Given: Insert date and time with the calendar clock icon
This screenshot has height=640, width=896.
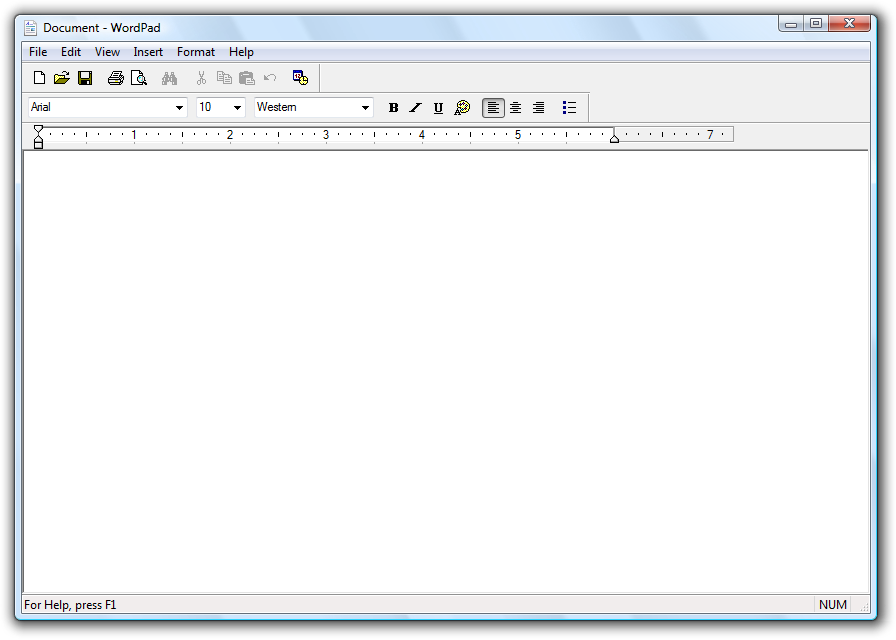Looking at the screenshot, I should click(301, 78).
